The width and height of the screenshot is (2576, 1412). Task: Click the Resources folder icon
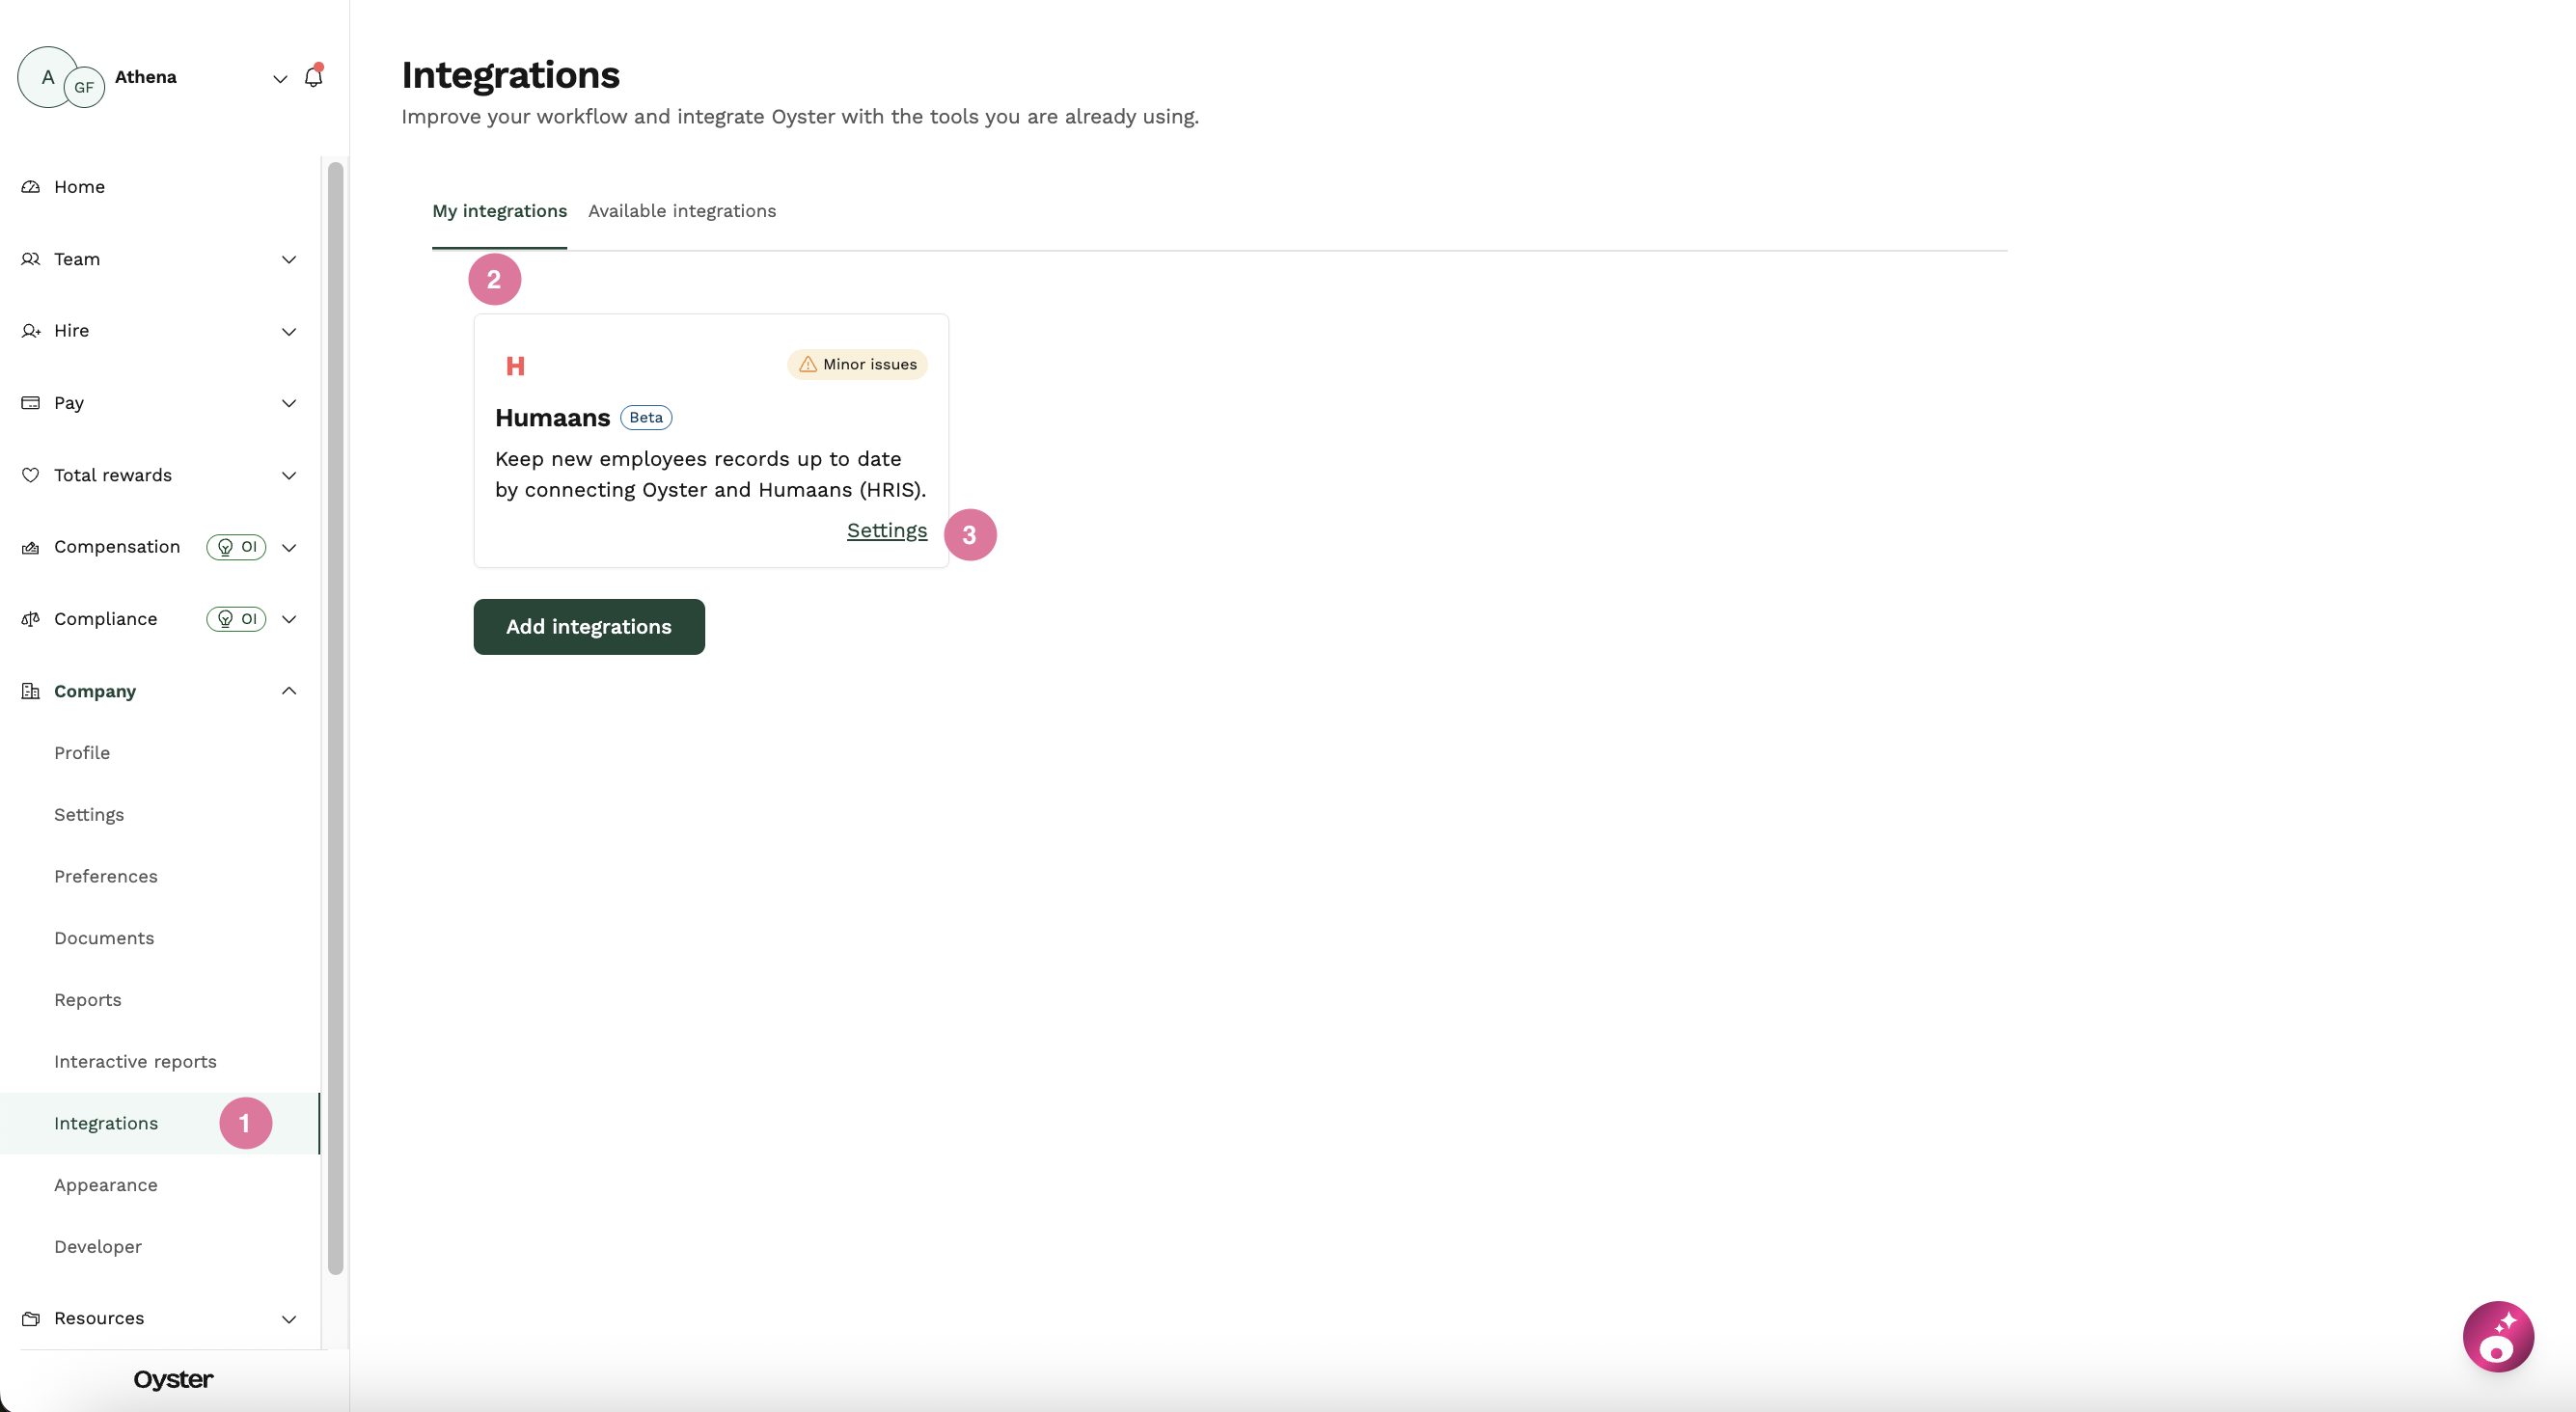(x=31, y=1318)
